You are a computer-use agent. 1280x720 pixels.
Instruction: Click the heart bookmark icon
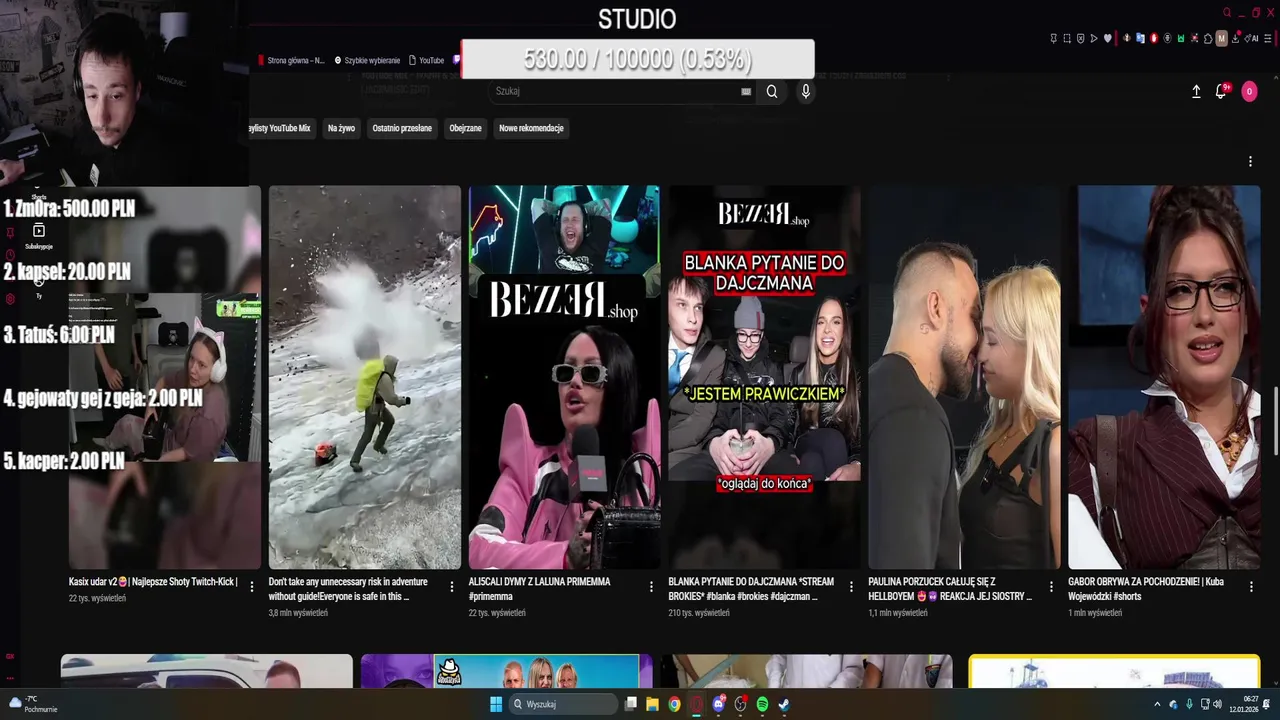pyautogui.click(x=1108, y=38)
